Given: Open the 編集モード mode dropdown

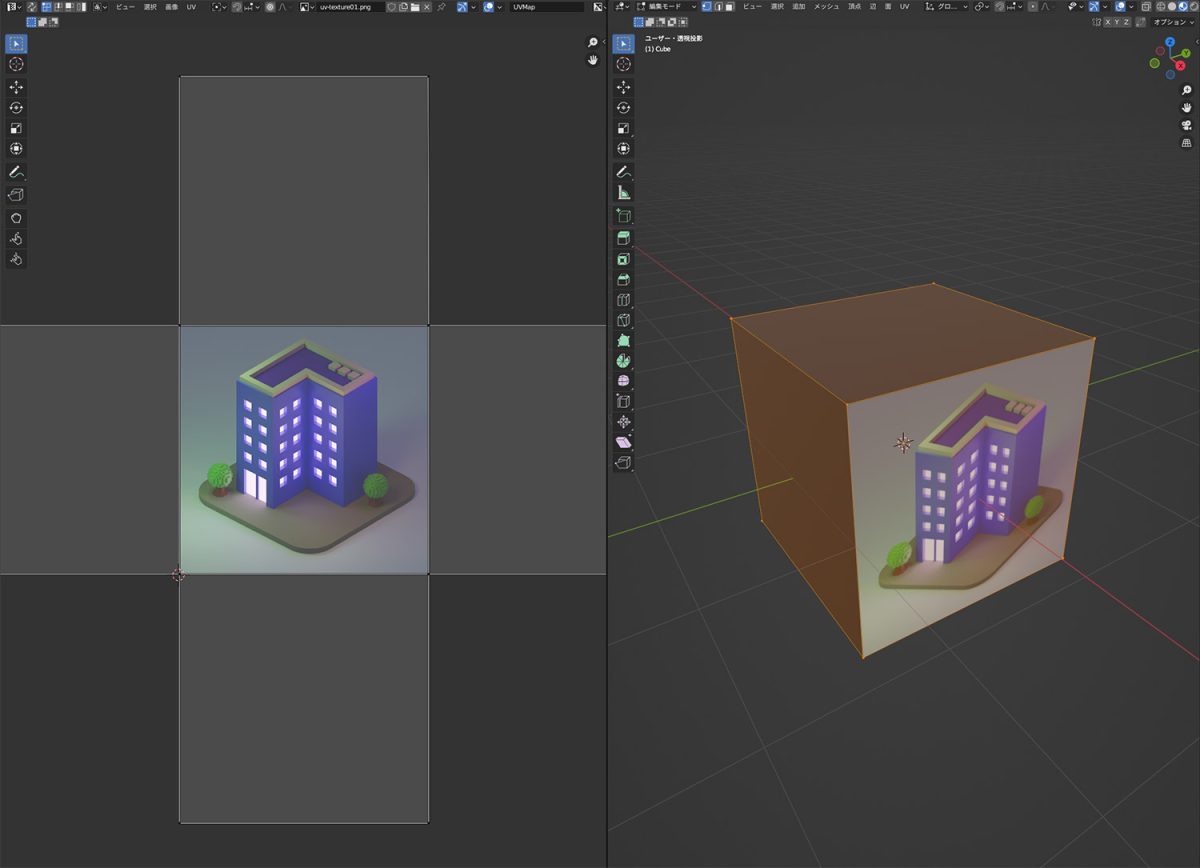Looking at the screenshot, I should (x=666, y=6).
